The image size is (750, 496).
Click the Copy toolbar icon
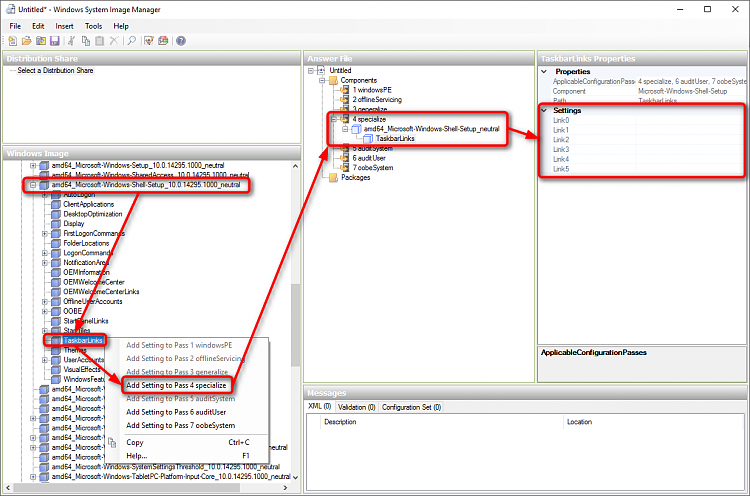click(x=86, y=41)
